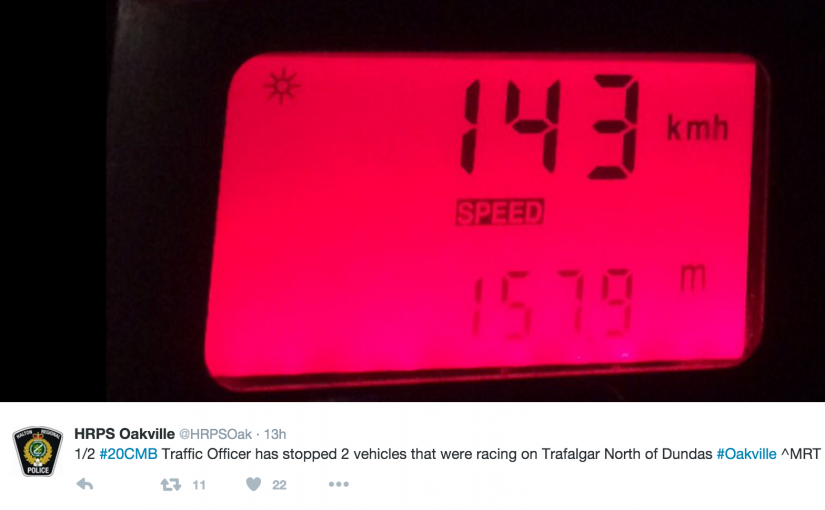Like the tweet with heart icon
This screenshot has width=825, height=510.
click(x=254, y=484)
